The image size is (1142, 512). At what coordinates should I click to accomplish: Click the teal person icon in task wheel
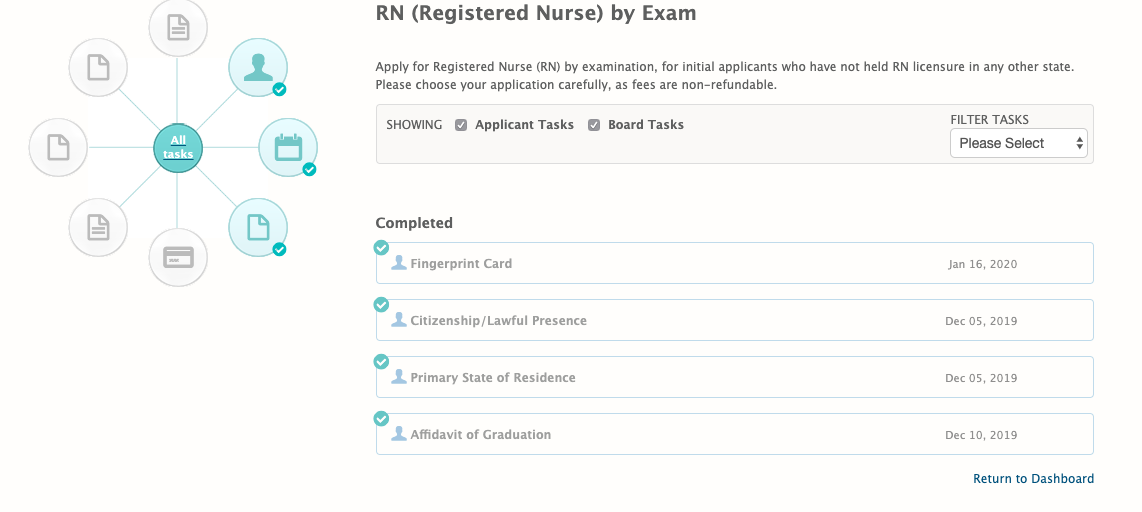(258, 67)
